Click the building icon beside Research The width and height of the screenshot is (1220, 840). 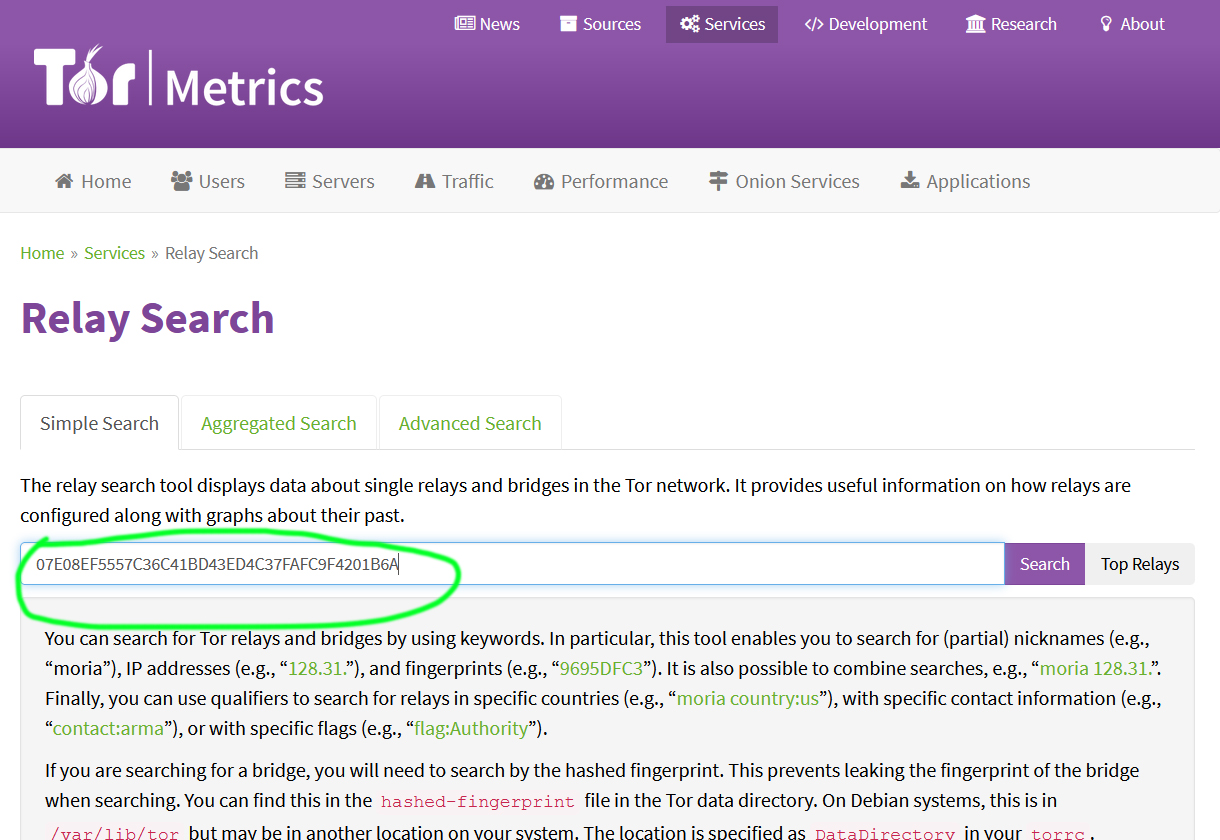click(975, 24)
